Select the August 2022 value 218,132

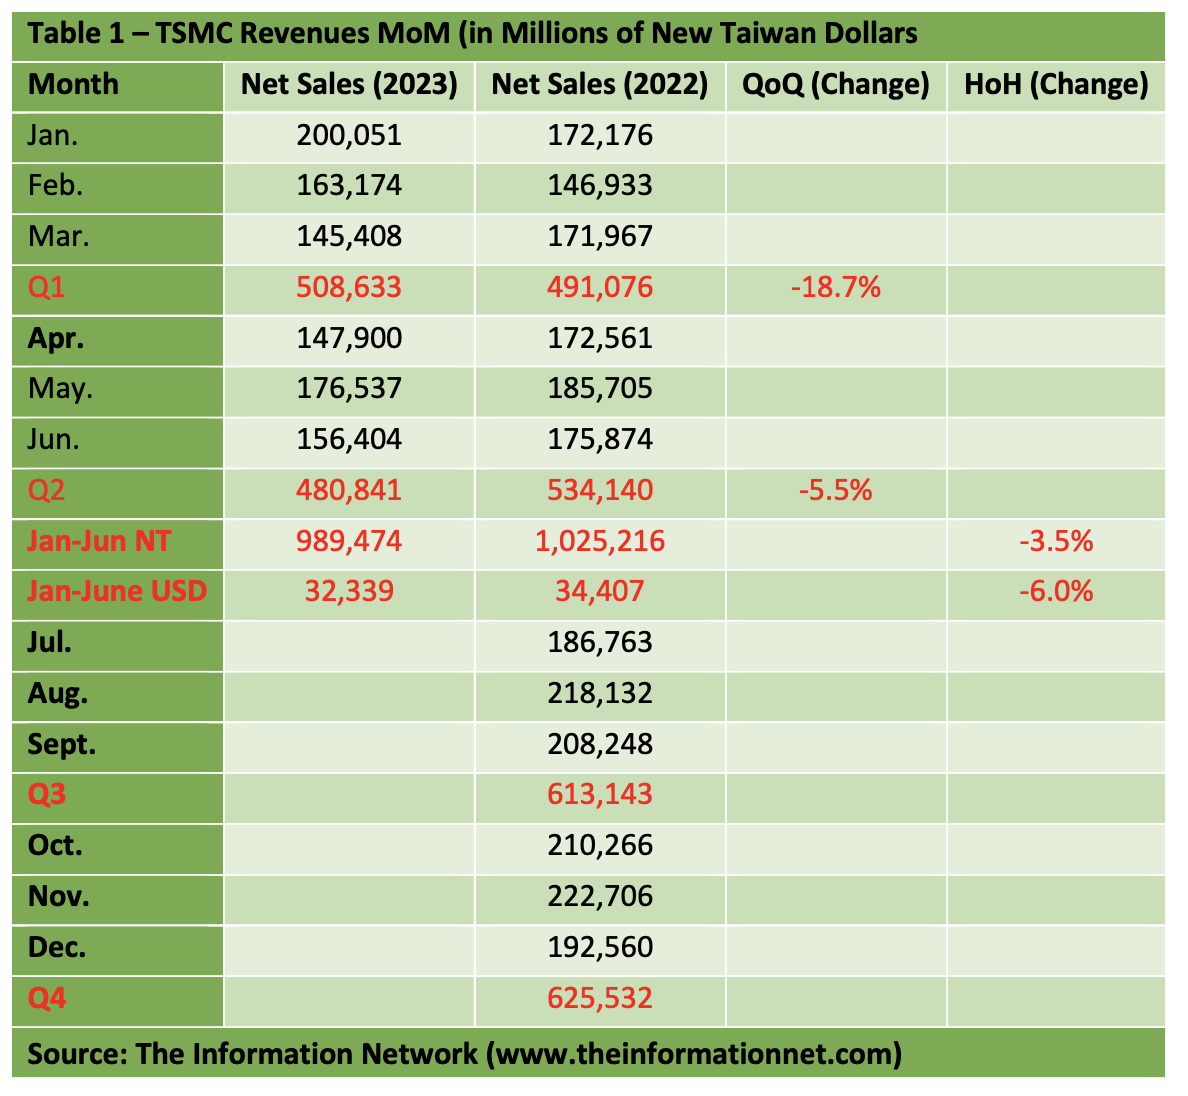pyautogui.click(x=600, y=694)
